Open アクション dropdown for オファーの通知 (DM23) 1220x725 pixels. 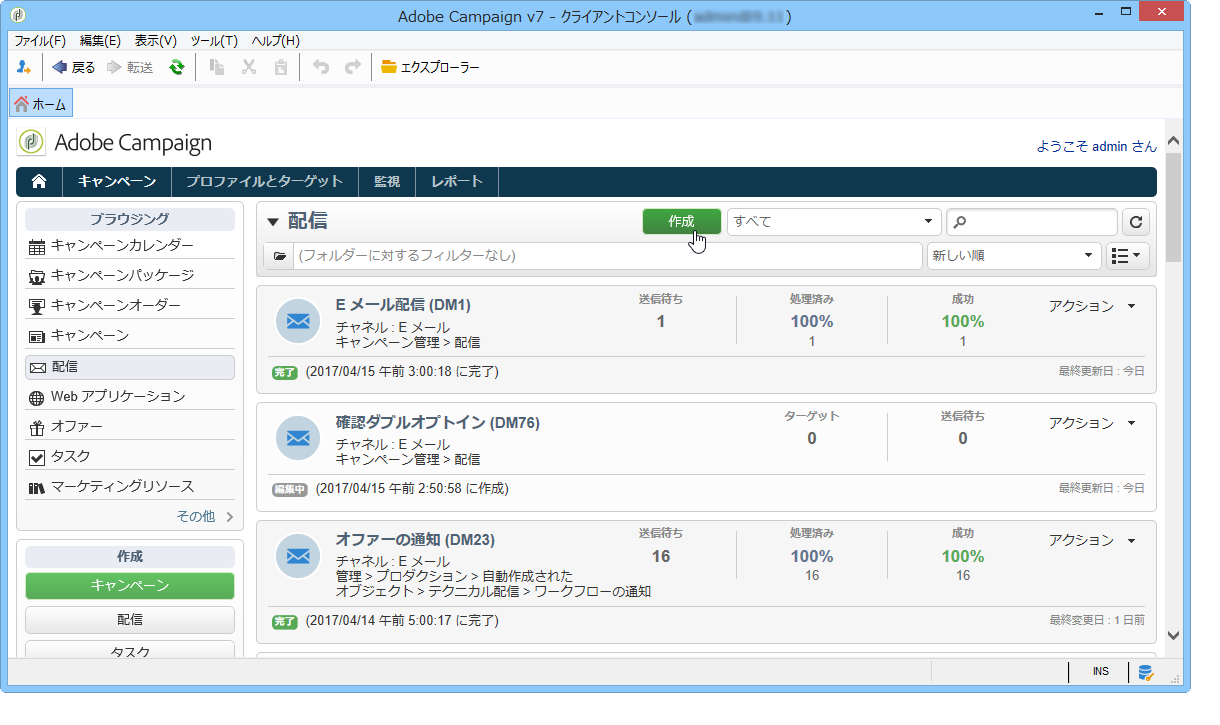coord(1092,540)
